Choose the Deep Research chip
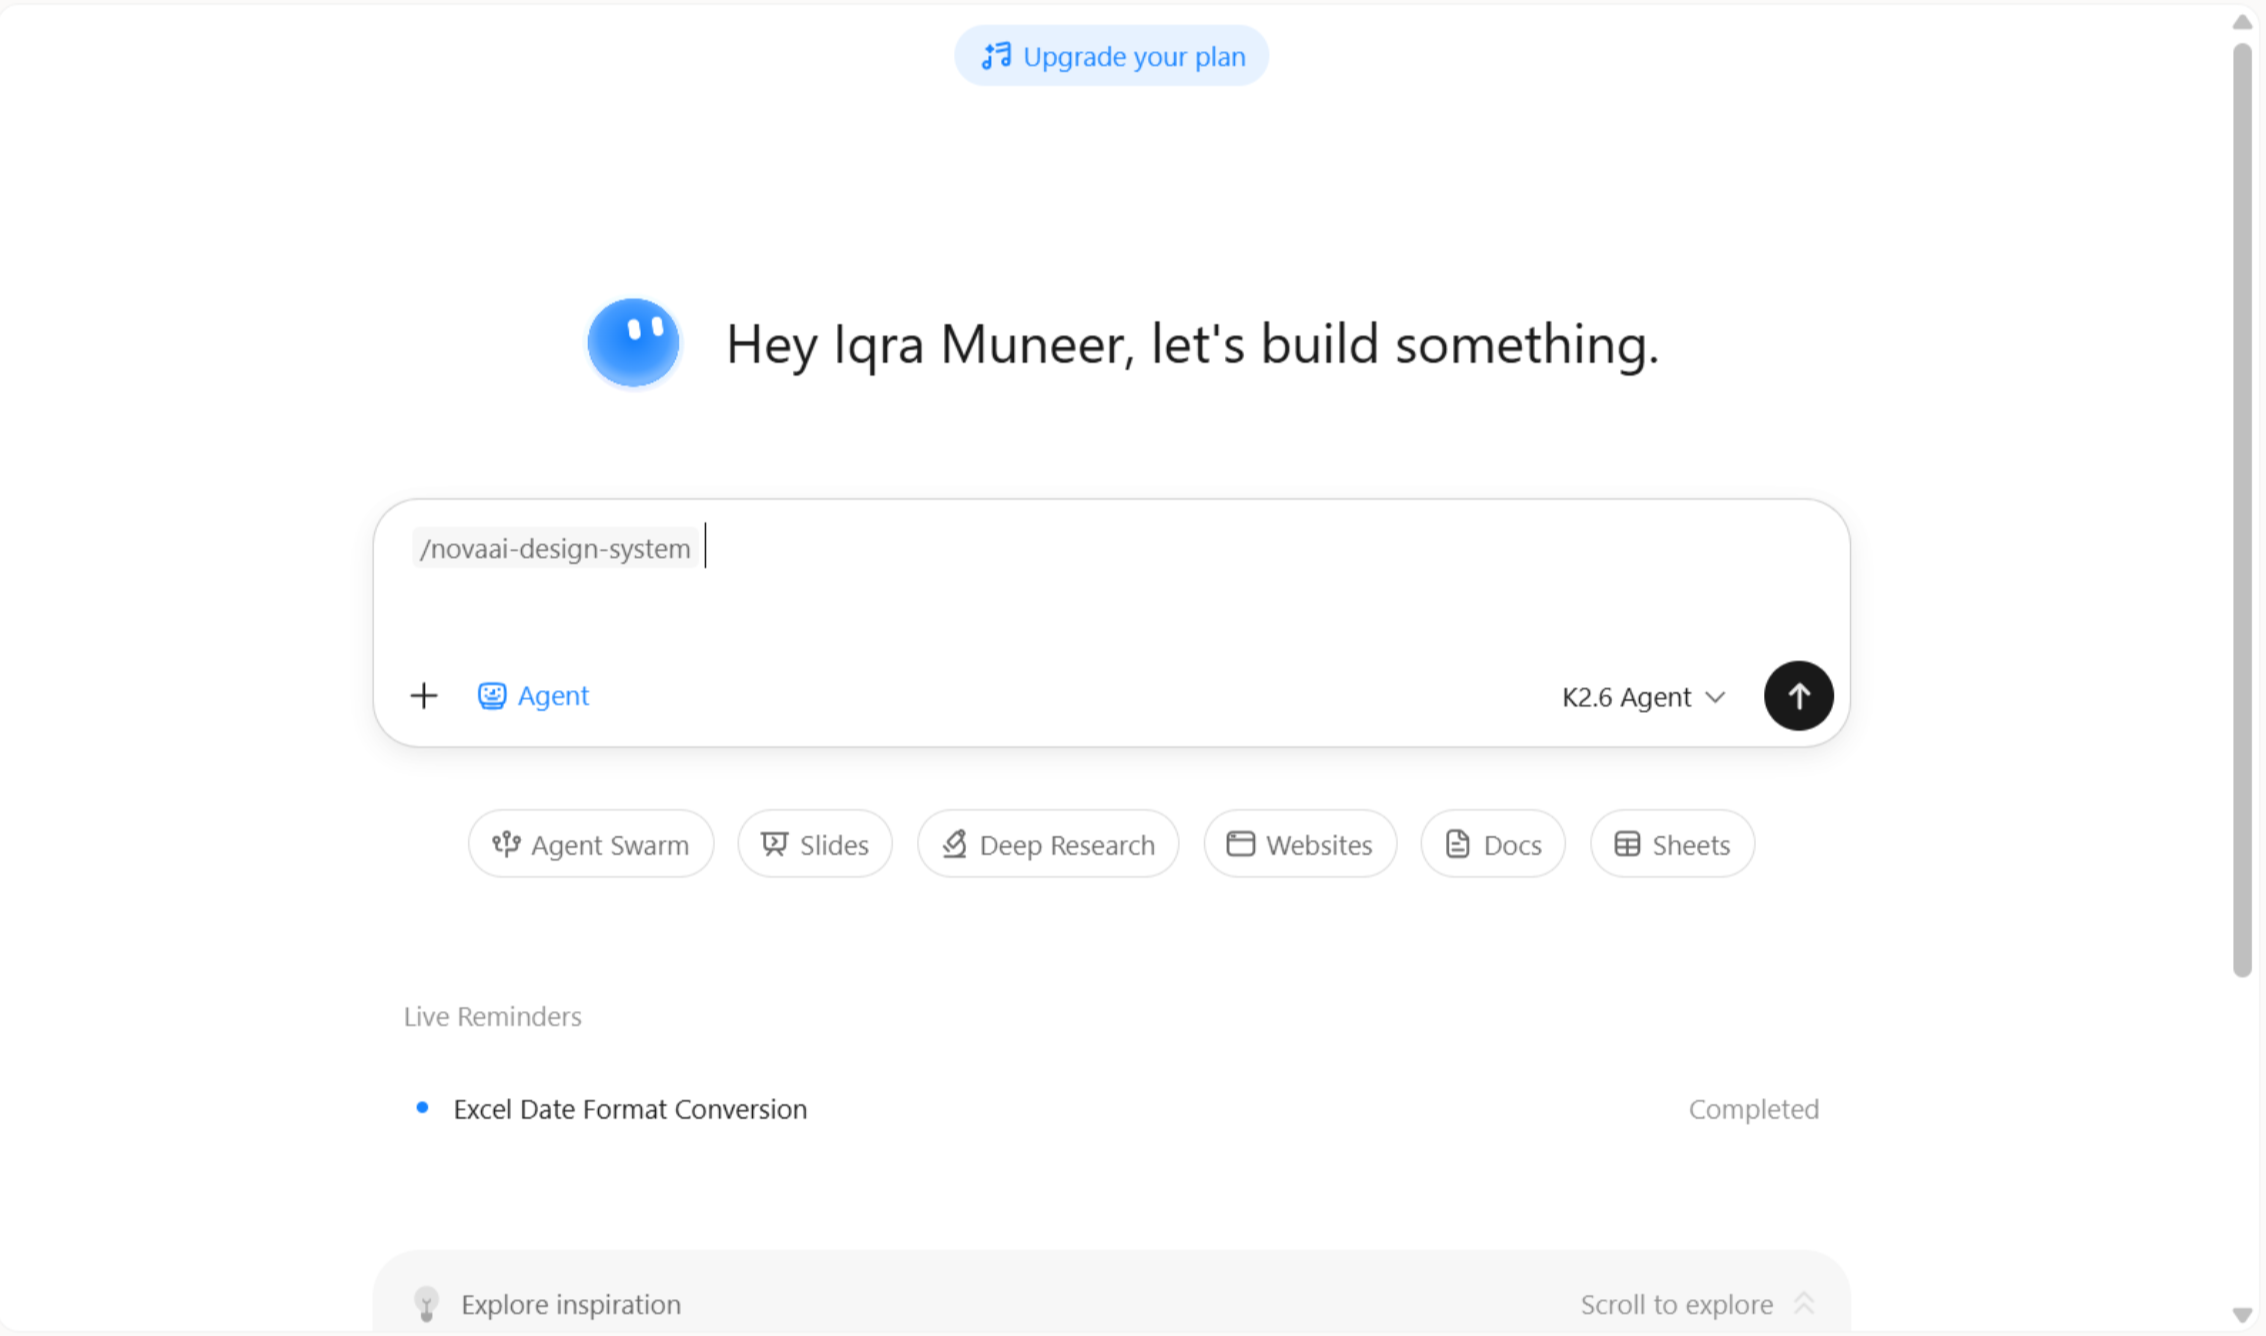The image size is (2266, 1336). [1048, 844]
